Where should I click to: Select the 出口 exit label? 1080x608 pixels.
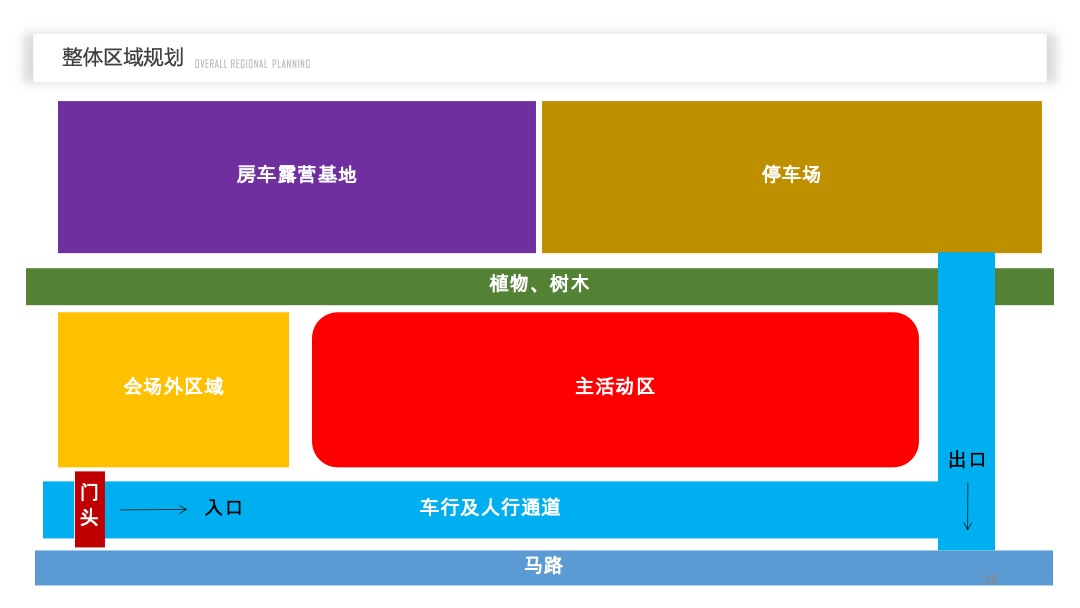point(966,459)
